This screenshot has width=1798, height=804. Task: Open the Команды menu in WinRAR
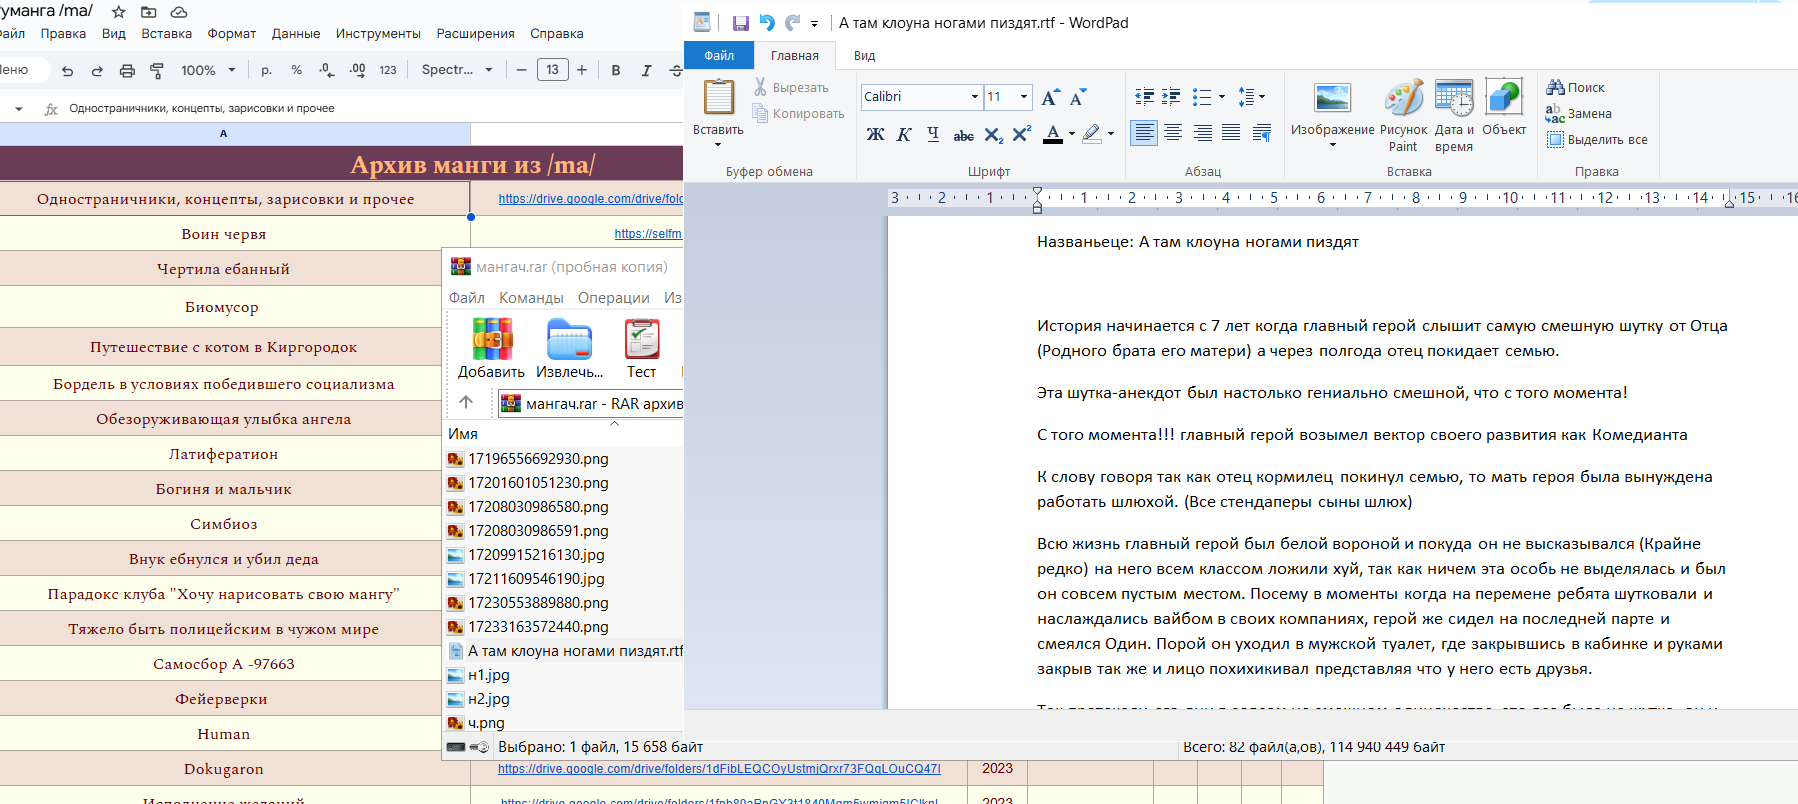point(531,298)
